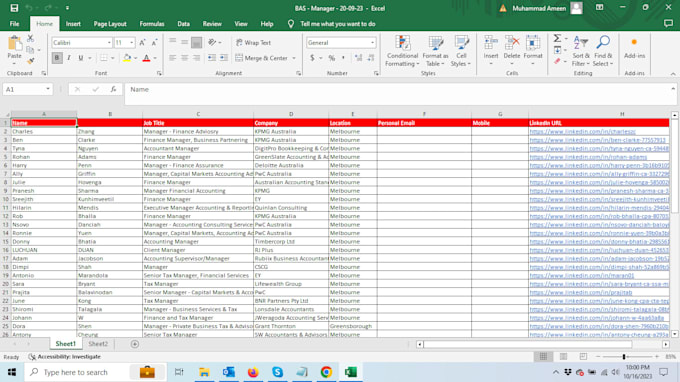680x382 pixels.
Task: Toggle Bold formatting
Action: (x=57, y=58)
